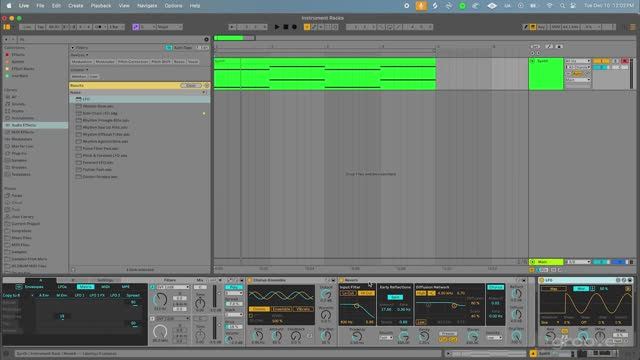Click the purple scale mode icon
Image resolution: width=640 pixels, height=360 pixels.
click(x=136, y=27)
